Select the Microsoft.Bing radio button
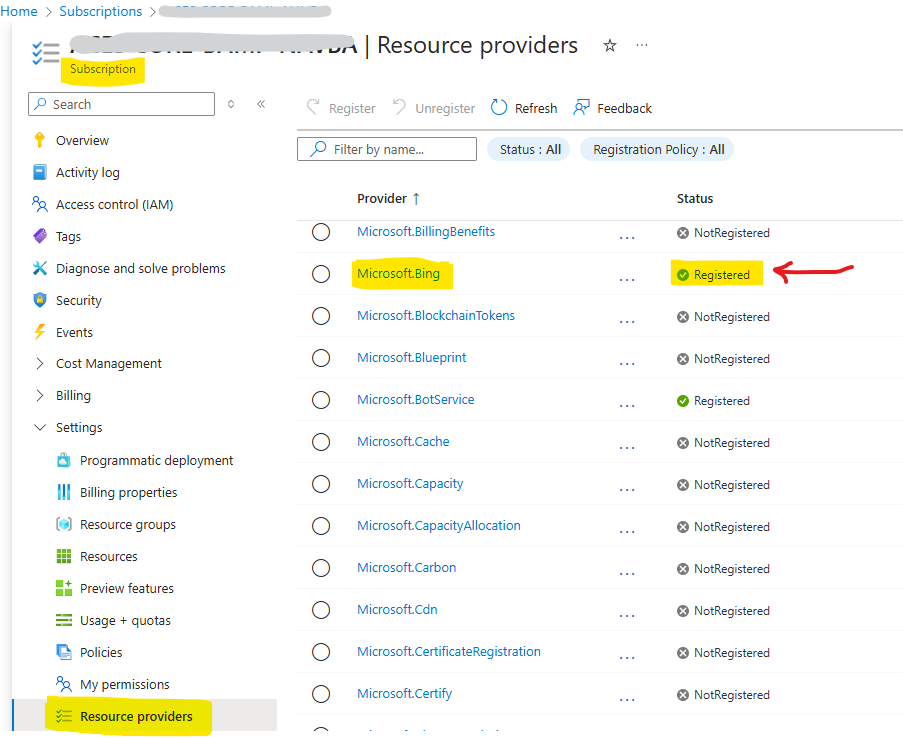 coord(321,274)
